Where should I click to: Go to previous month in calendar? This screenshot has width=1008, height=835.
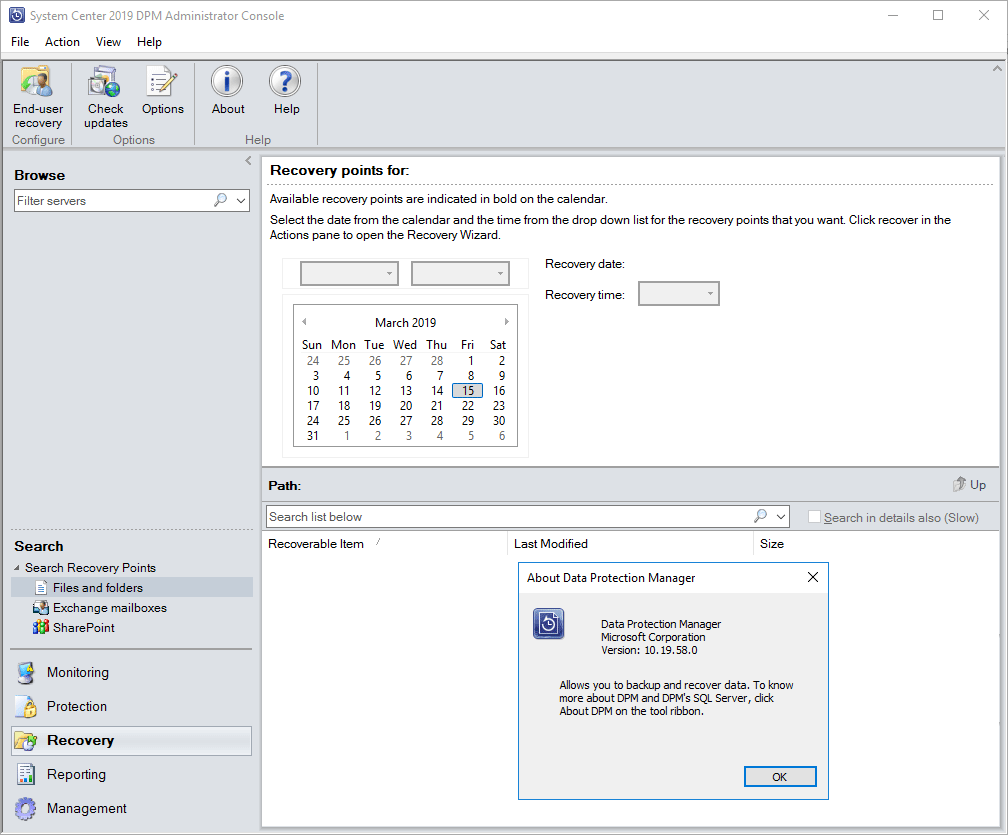pyautogui.click(x=304, y=321)
